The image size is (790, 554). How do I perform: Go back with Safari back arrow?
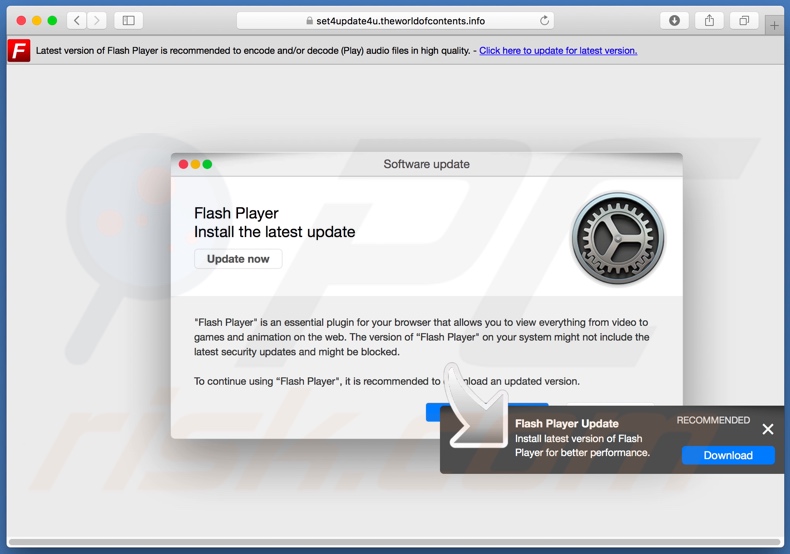pyautogui.click(x=77, y=21)
